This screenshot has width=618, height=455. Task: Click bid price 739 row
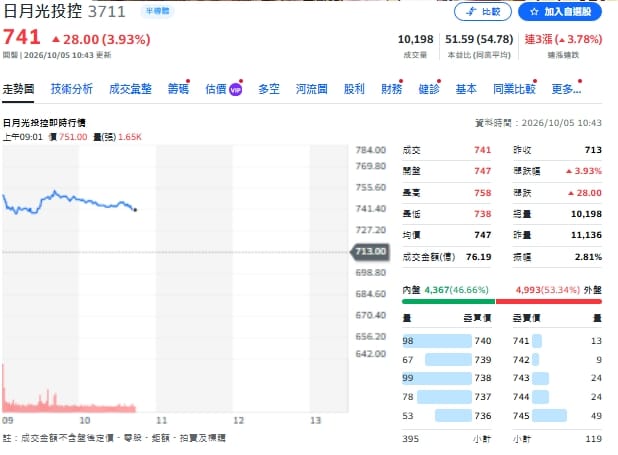point(447,360)
